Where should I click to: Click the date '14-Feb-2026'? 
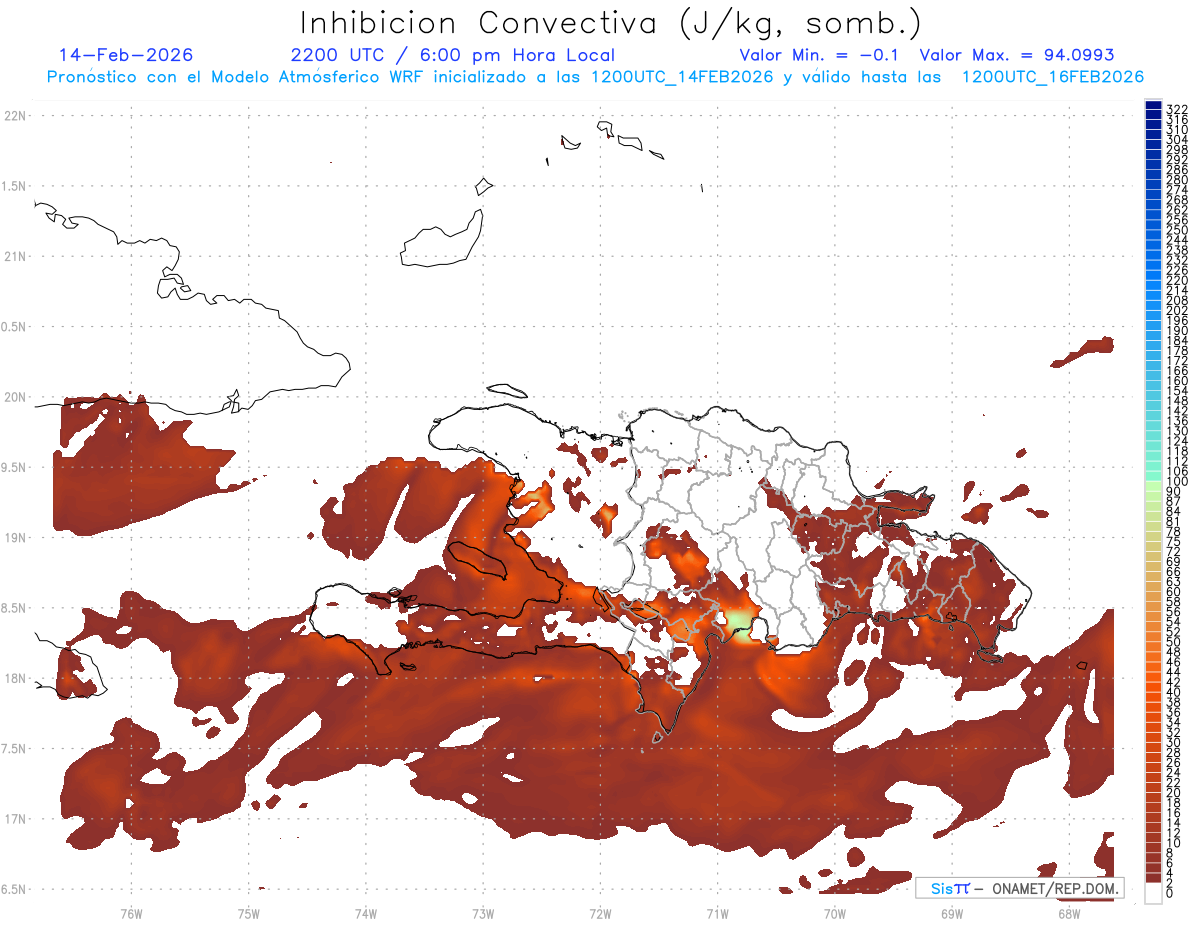click(x=127, y=55)
